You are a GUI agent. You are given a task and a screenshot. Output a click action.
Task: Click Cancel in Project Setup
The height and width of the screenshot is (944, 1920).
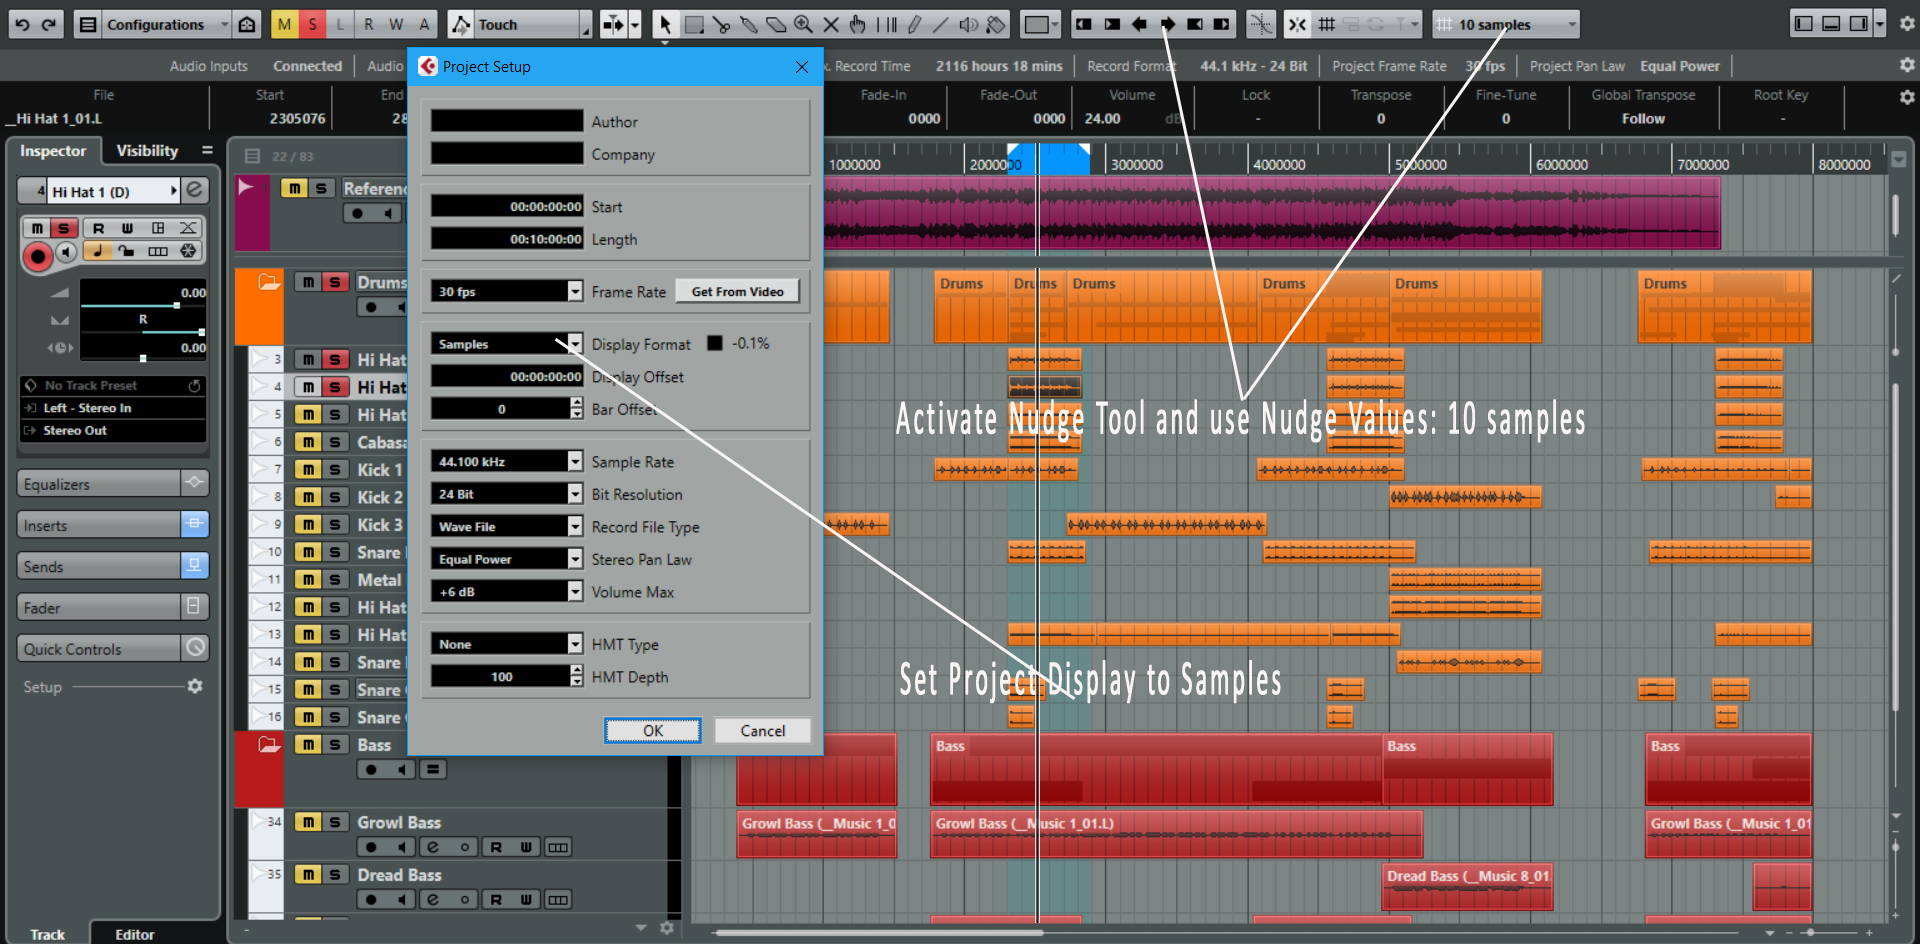click(762, 730)
